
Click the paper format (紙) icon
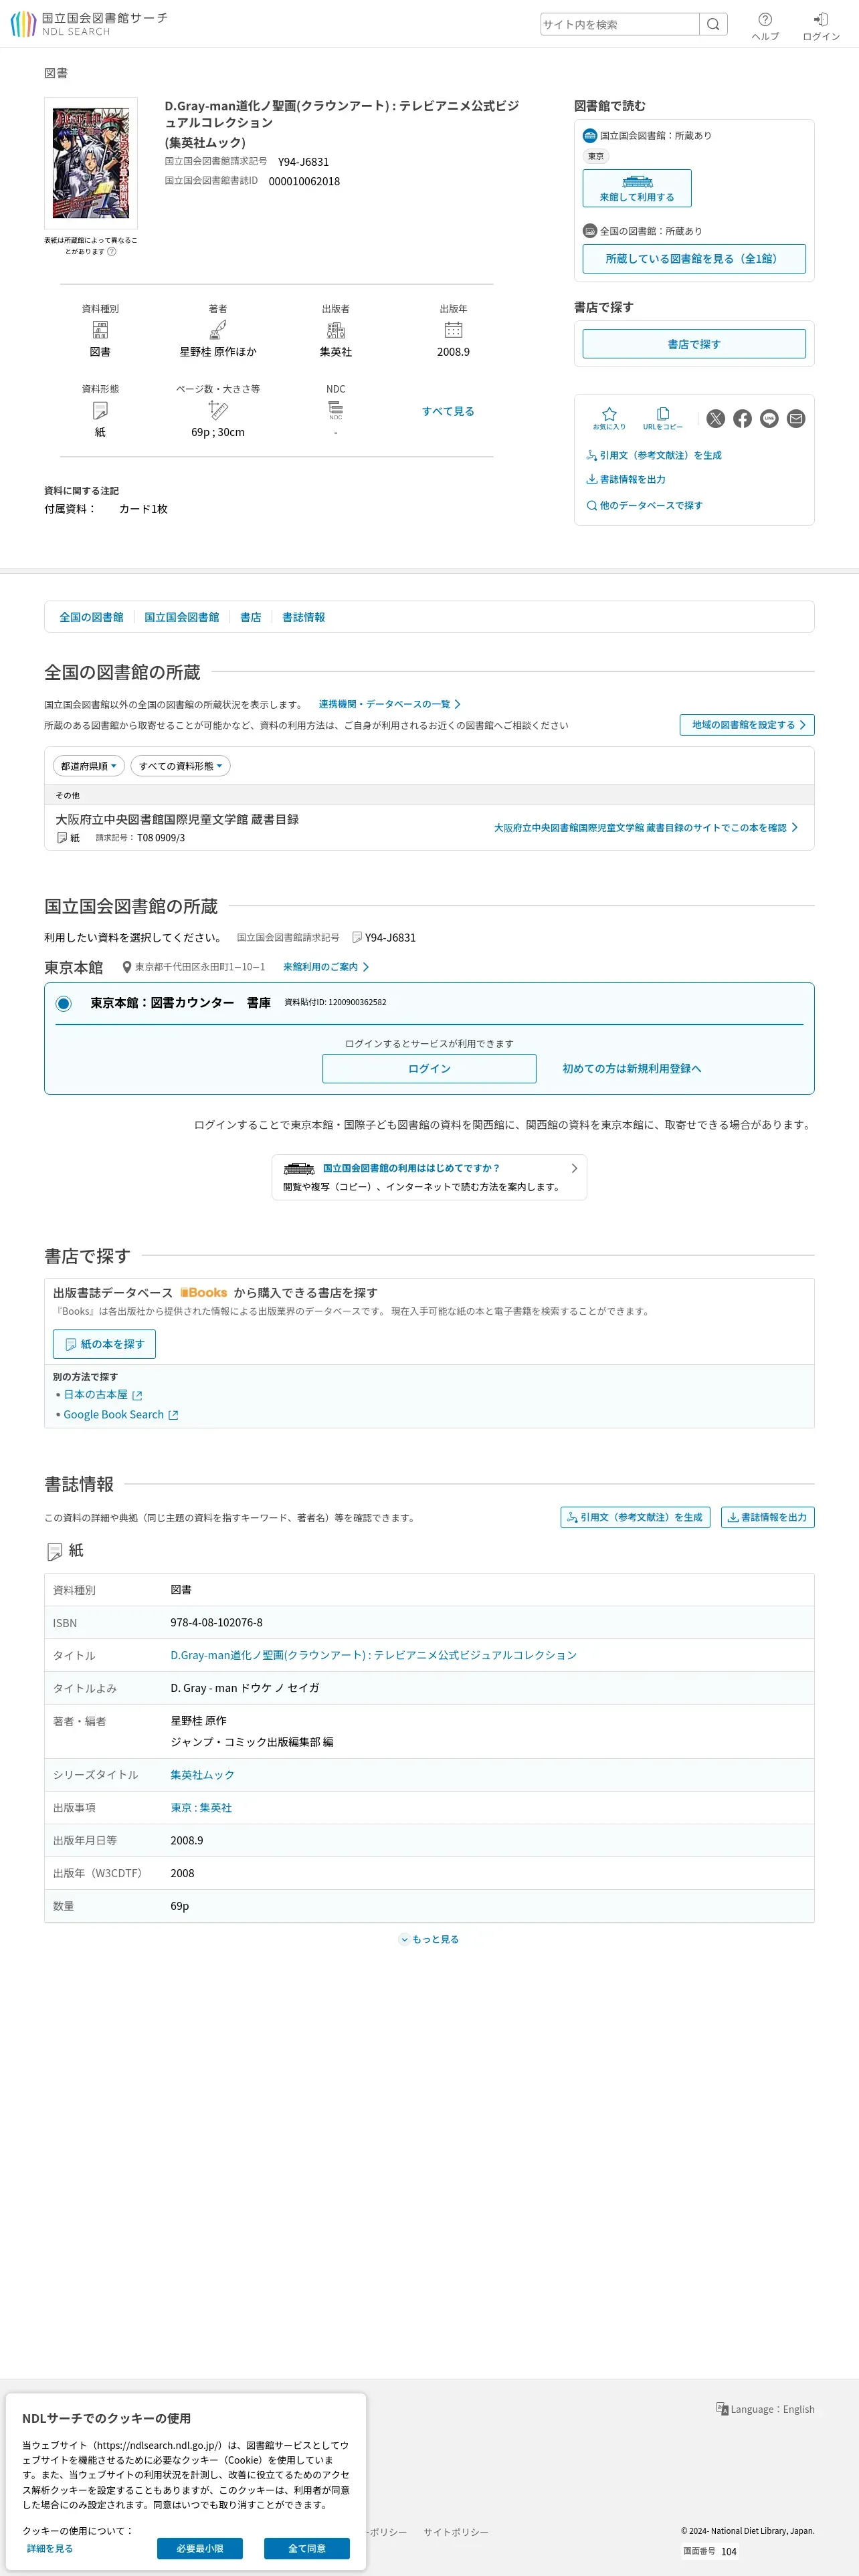100,410
